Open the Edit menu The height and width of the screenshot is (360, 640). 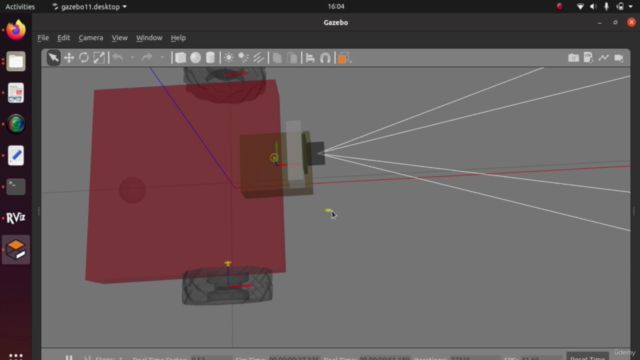click(63, 38)
